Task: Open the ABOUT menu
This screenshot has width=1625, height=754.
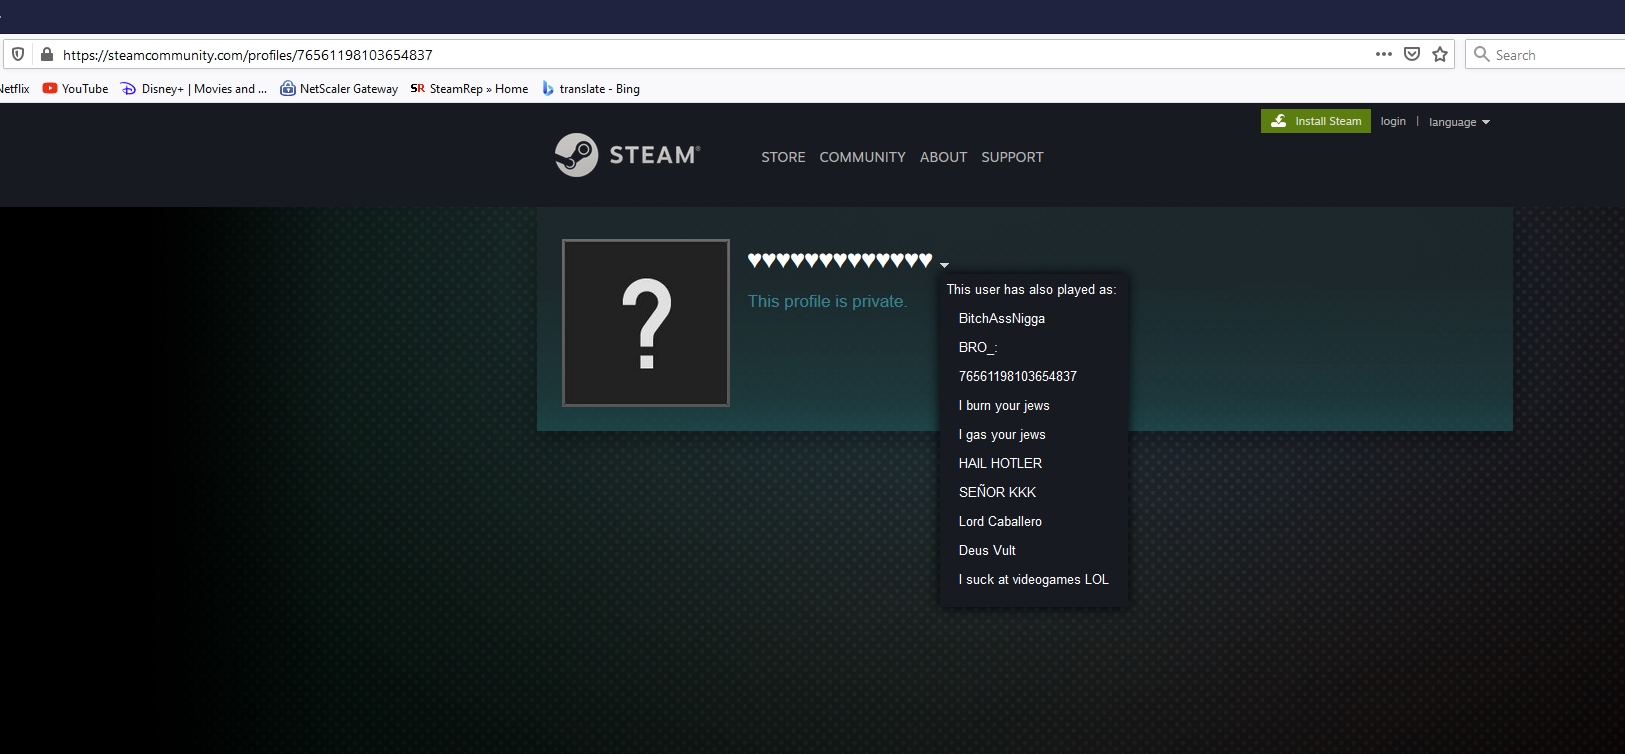Action: pos(943,157)
